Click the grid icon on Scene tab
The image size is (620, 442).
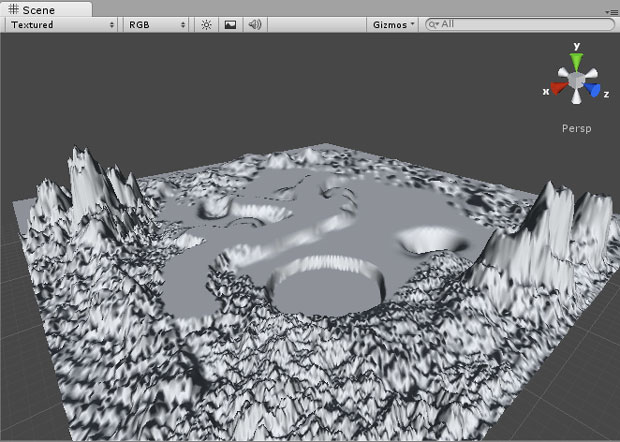[12, 8]
